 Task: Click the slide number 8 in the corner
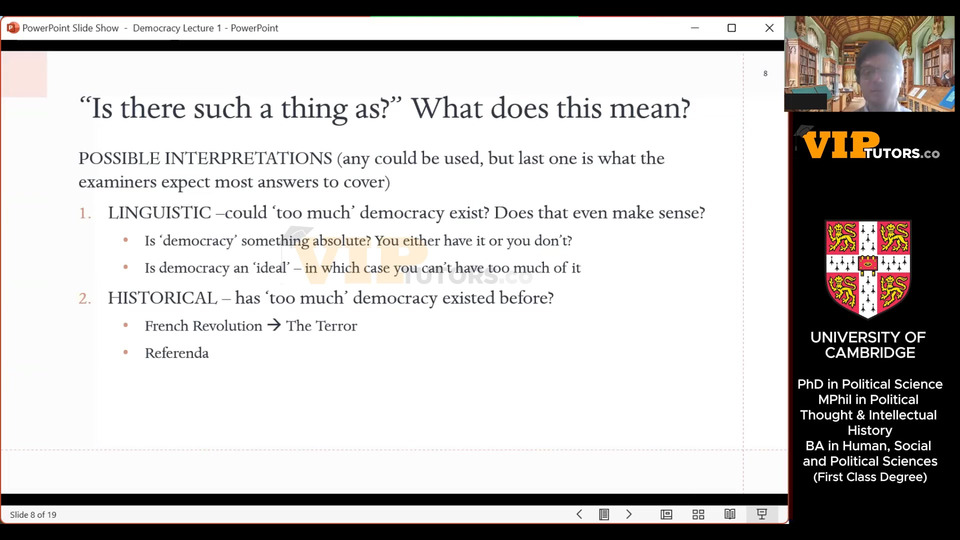pyautogui.click(x=765, y=73)
